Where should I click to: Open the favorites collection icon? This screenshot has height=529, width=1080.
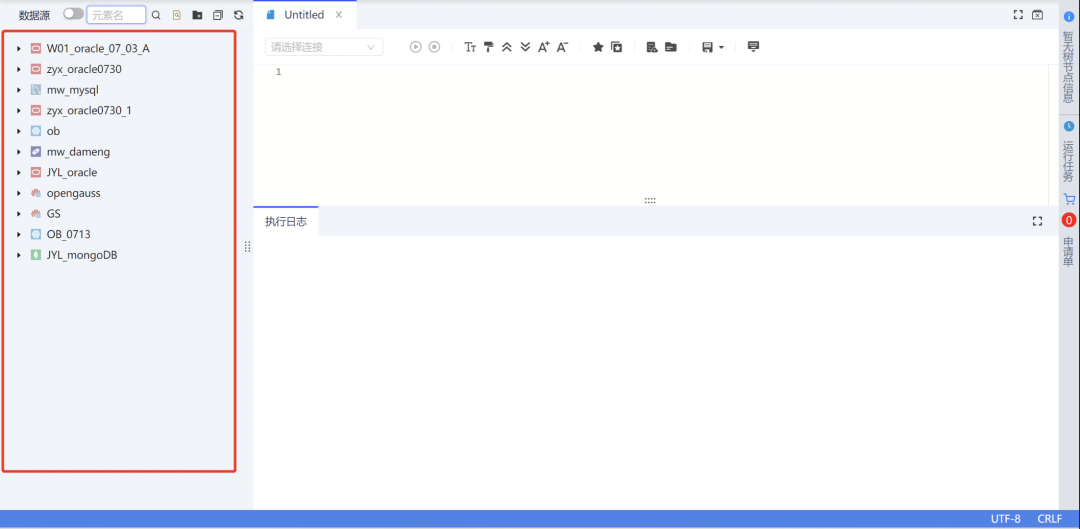coord(617,47)
